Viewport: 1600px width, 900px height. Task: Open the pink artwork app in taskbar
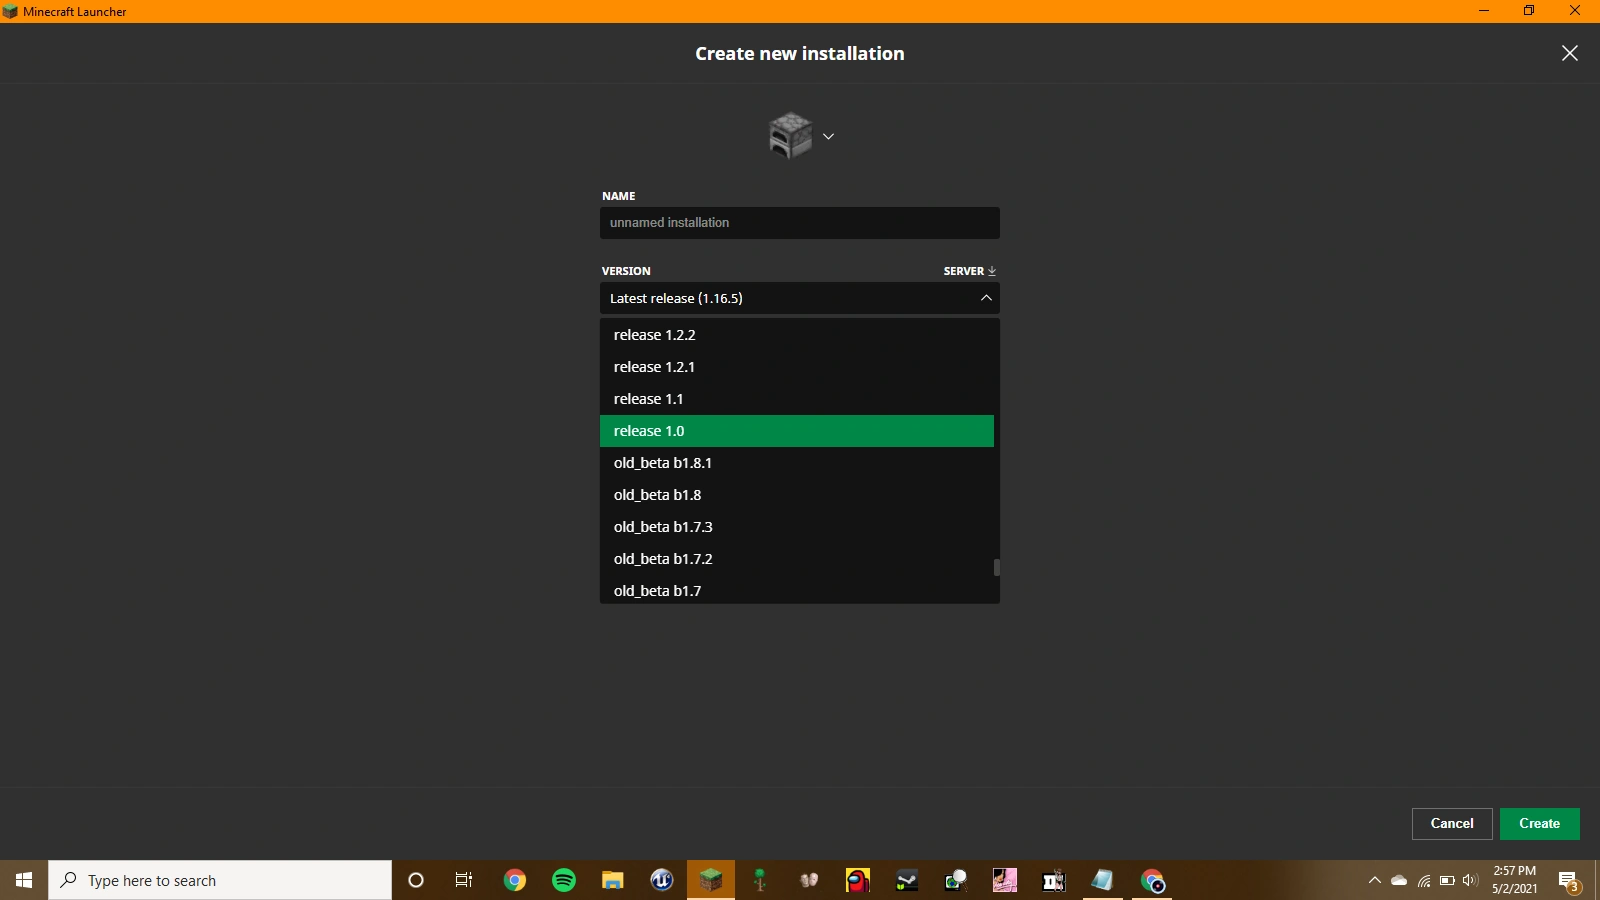[x=1005, y=880]
